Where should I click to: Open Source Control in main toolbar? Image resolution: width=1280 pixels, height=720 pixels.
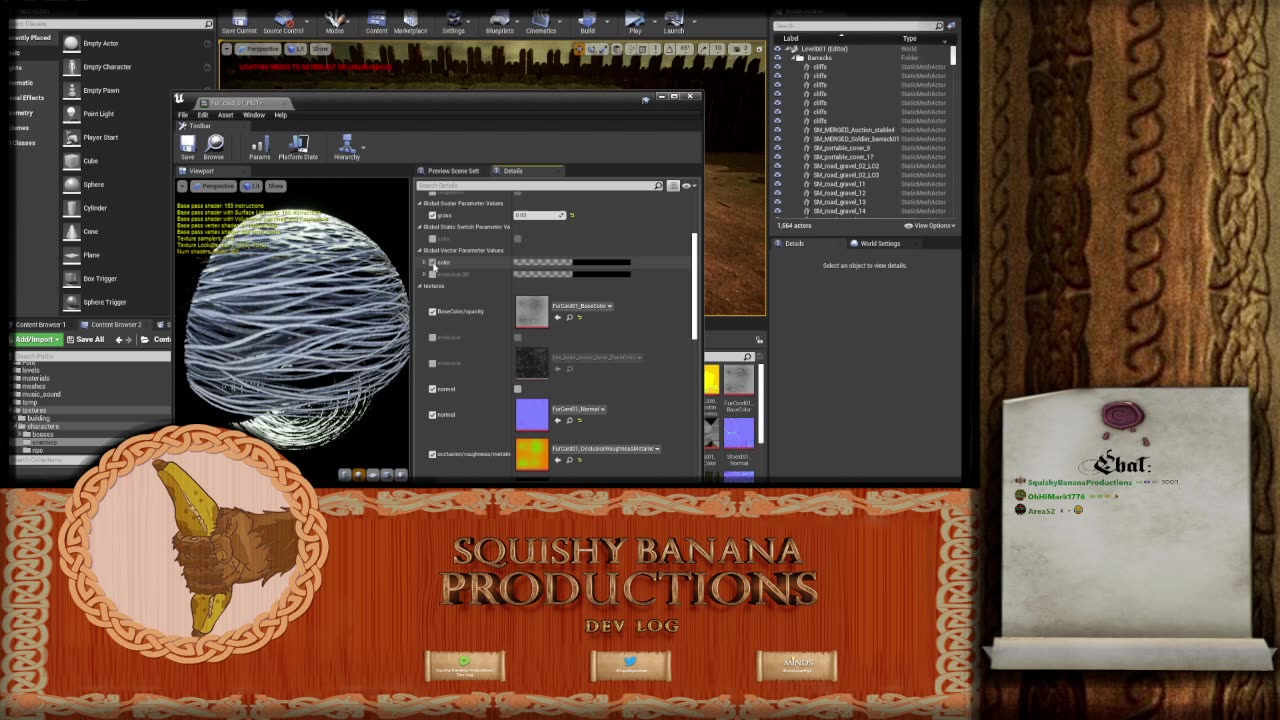[x=283, y=22]
